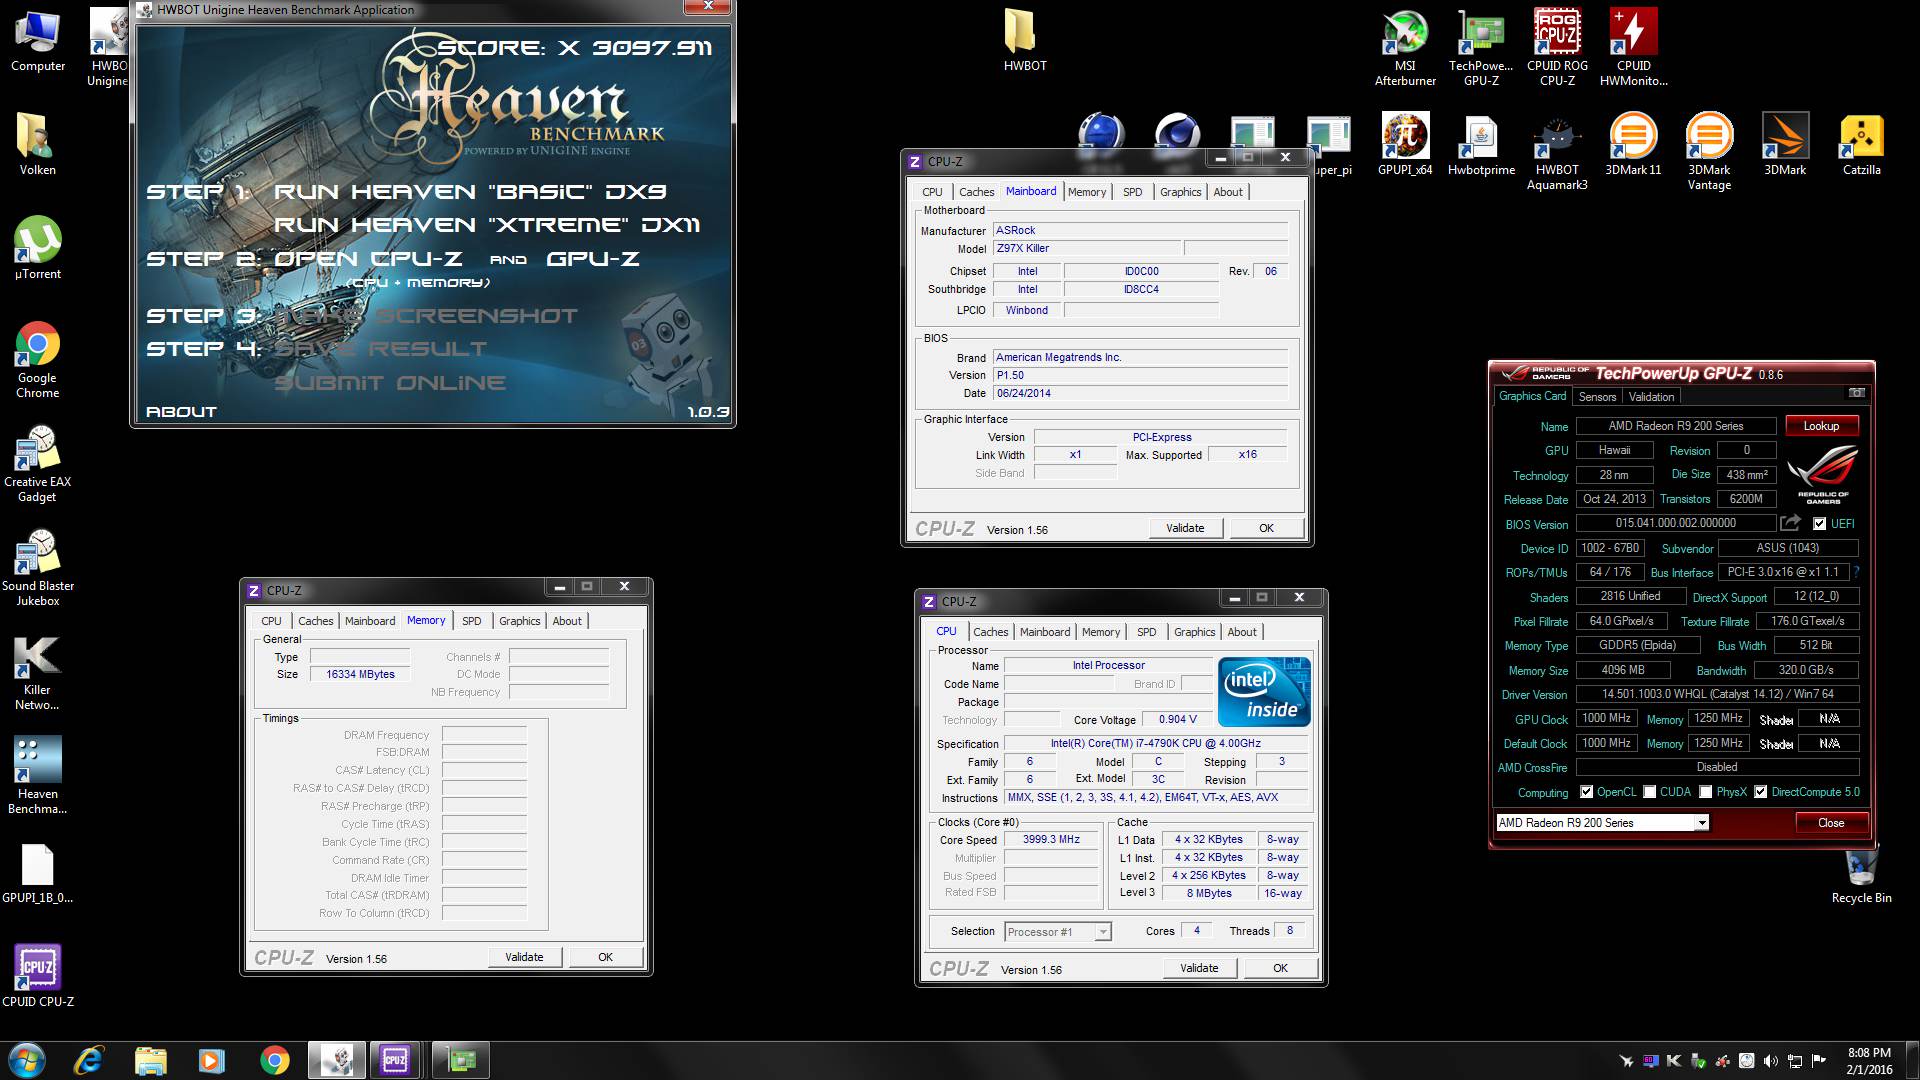Open the volume speaker tray icon
This screenshot has height=1080, width=1920.
click(1771, 1060)
